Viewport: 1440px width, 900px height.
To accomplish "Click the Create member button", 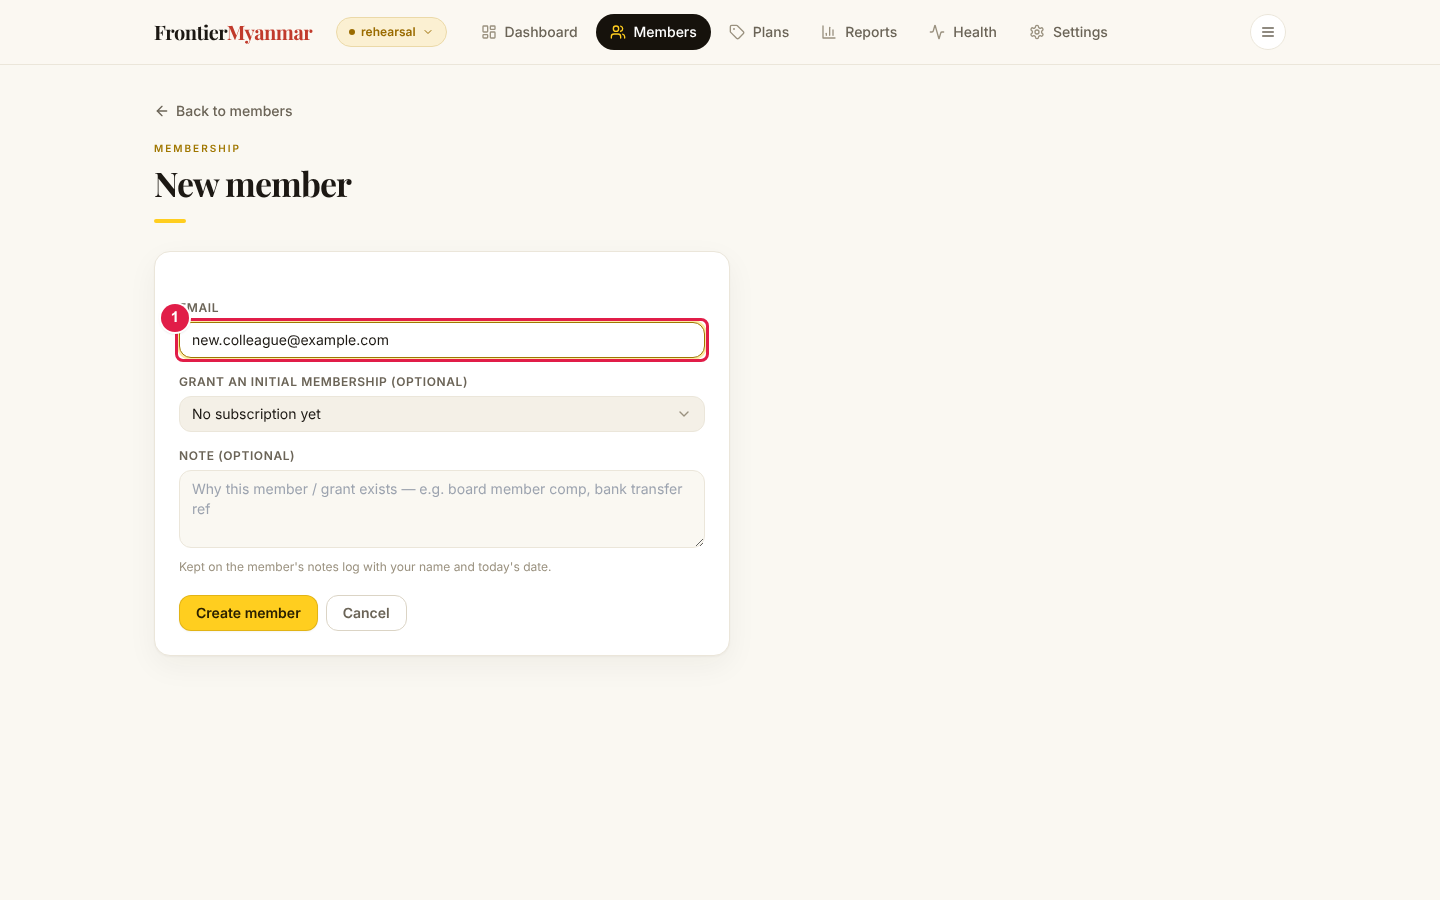I will pyautogui.click(x=248, y=613).
